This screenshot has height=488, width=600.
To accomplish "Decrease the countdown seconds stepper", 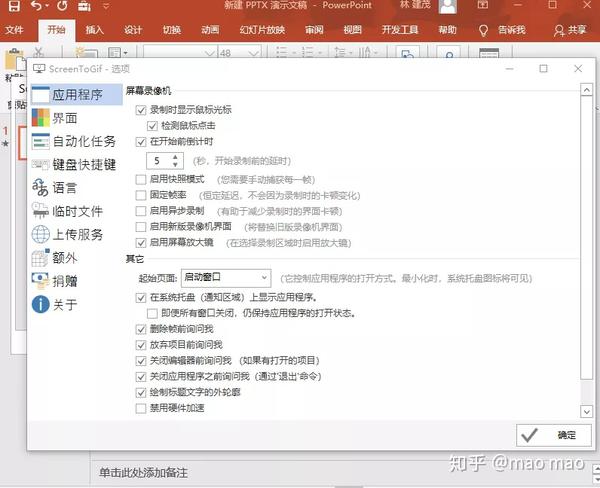I will coord(175,165).
